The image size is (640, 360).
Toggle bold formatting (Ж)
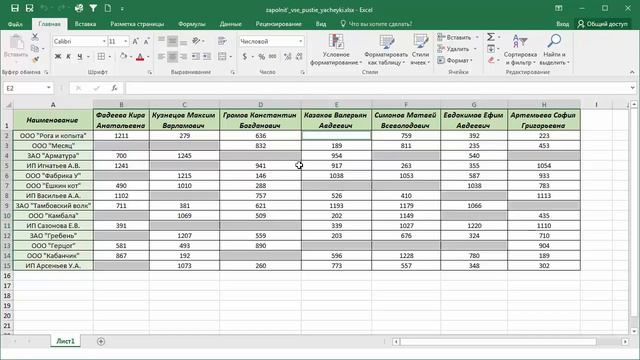58,56
